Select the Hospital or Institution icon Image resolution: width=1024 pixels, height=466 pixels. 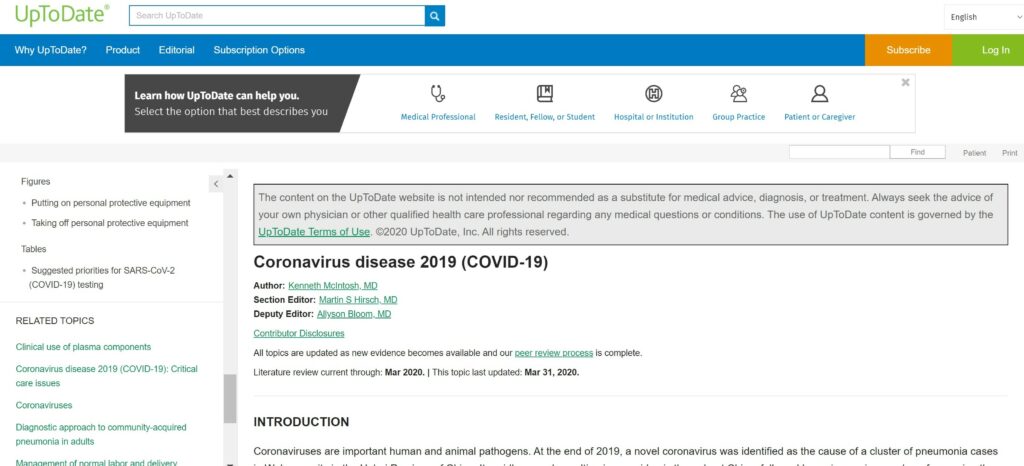pos(654,94)
